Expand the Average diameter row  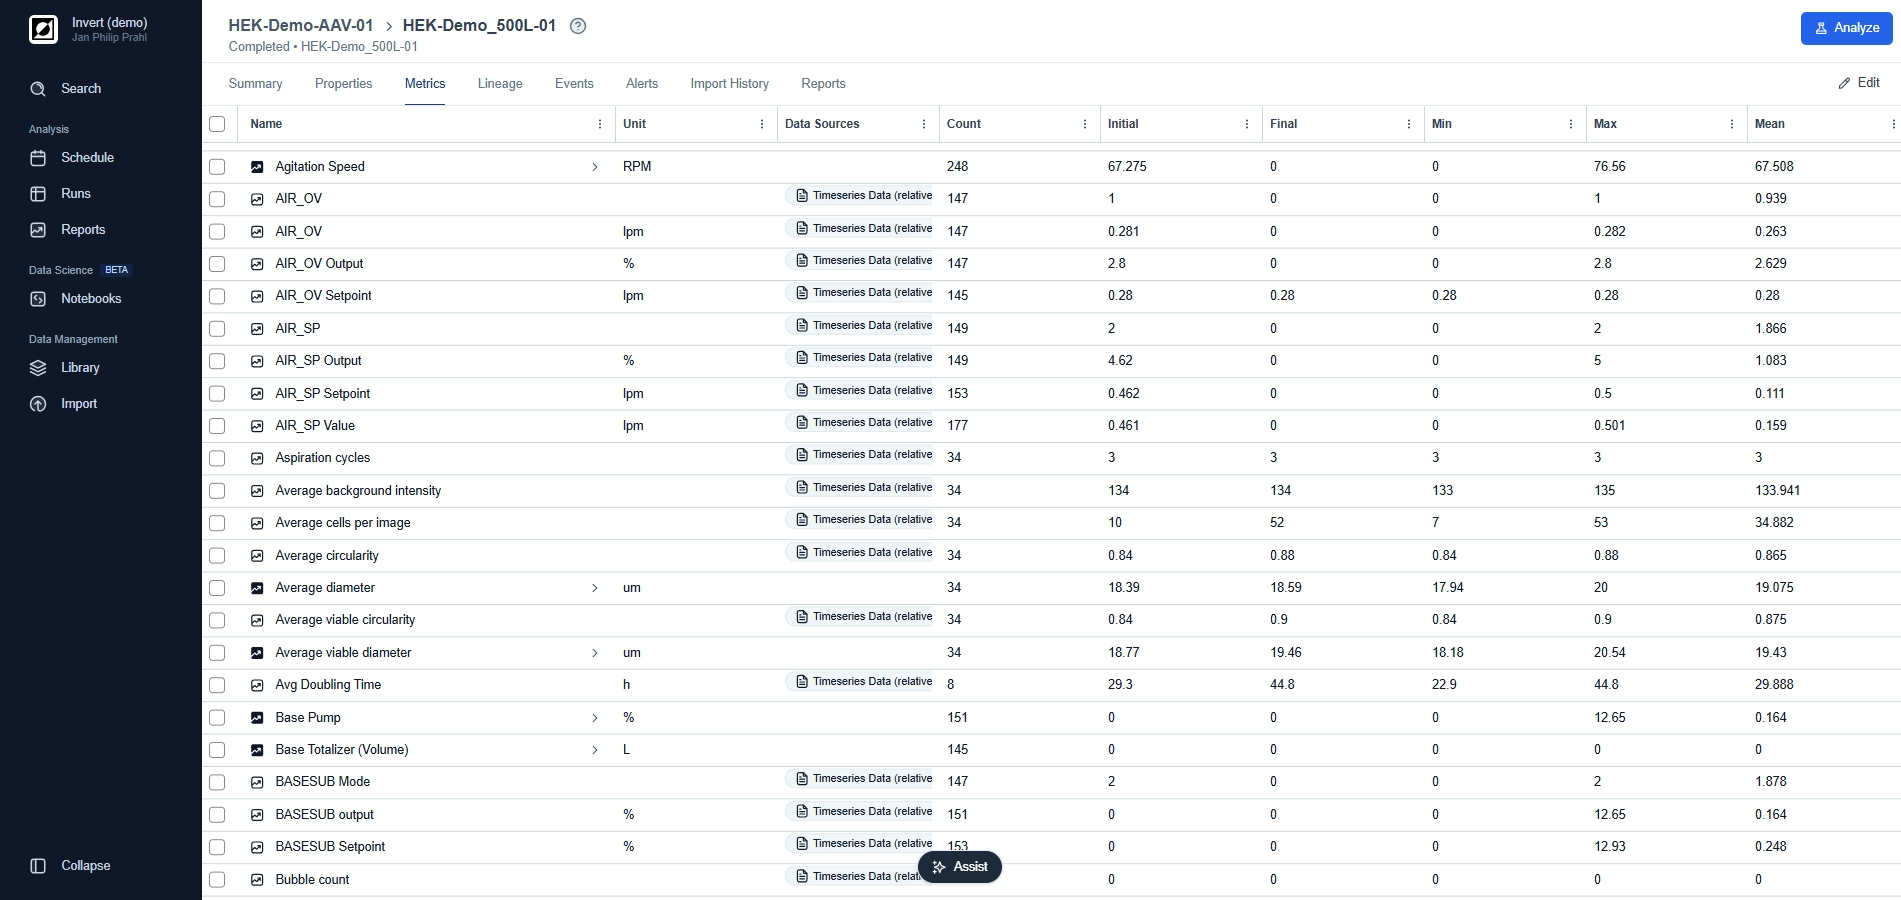click(595, 588)
